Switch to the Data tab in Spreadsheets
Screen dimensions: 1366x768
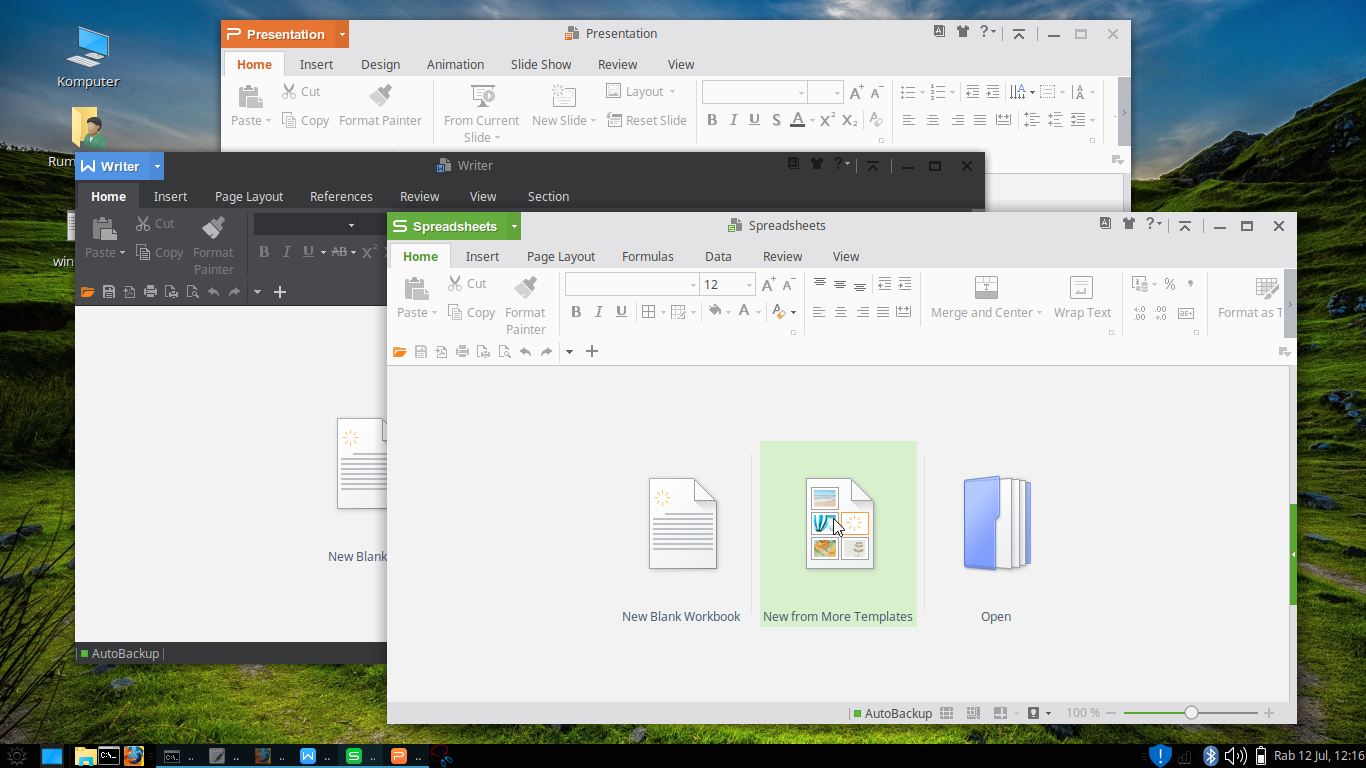(718, 257)
